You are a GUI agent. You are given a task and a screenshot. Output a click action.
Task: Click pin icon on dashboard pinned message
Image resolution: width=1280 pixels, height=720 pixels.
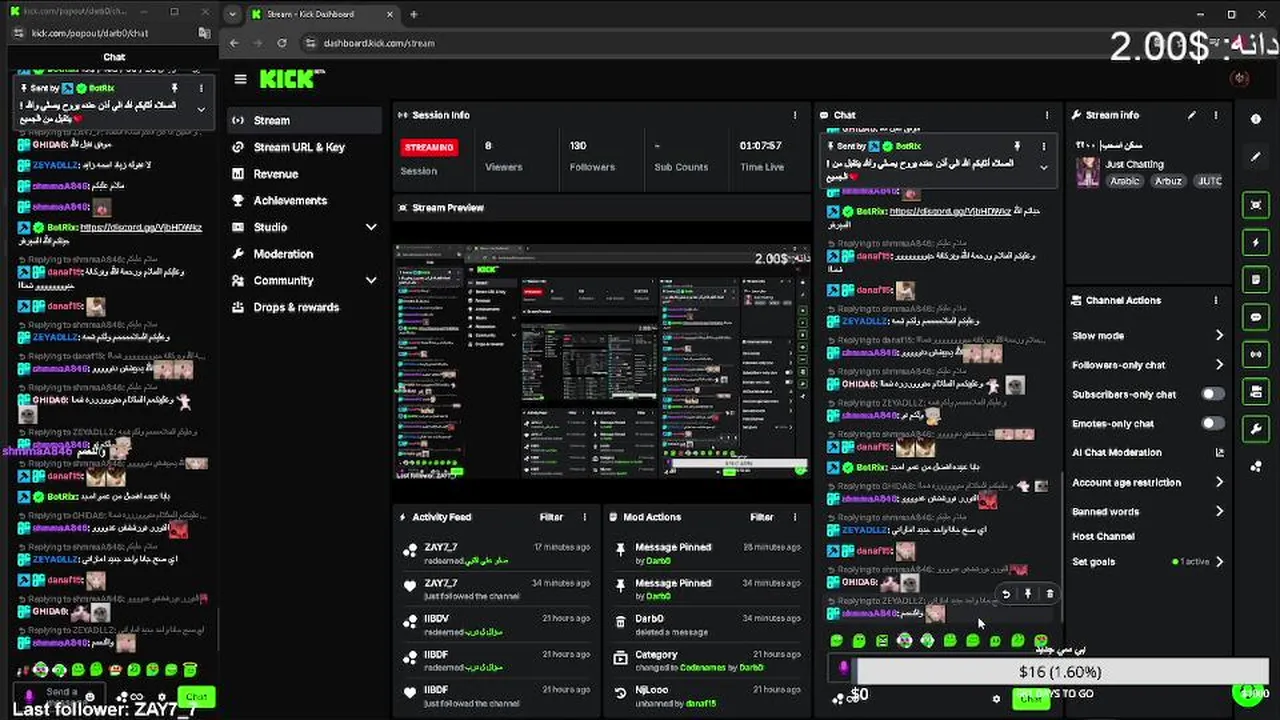point(1017,146)
